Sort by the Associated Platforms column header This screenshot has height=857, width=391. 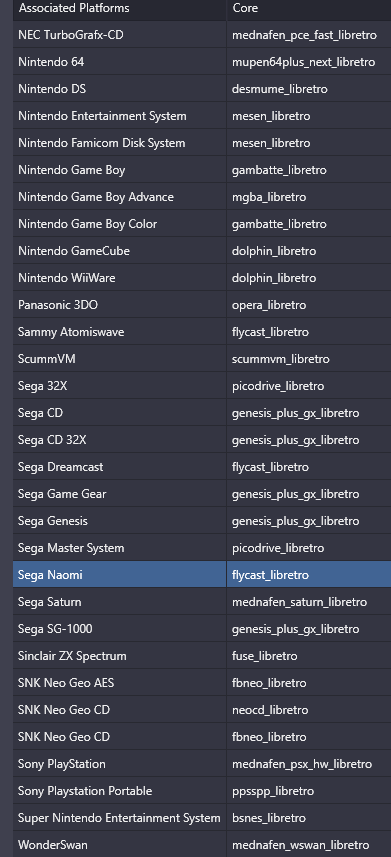point(120,8)
